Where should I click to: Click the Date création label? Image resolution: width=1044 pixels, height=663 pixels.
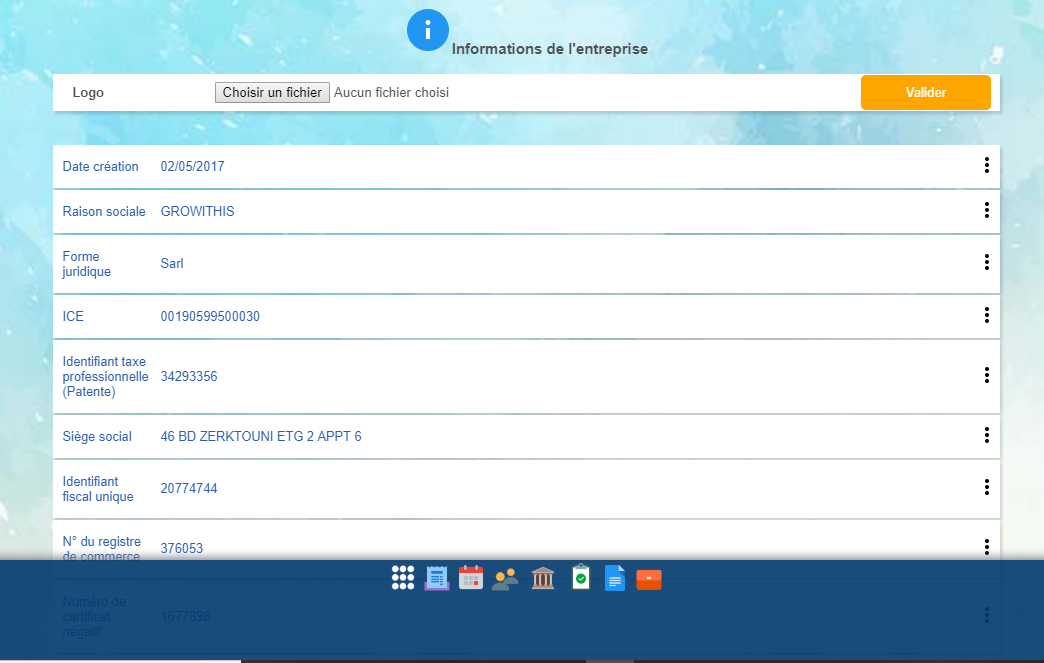101,166
